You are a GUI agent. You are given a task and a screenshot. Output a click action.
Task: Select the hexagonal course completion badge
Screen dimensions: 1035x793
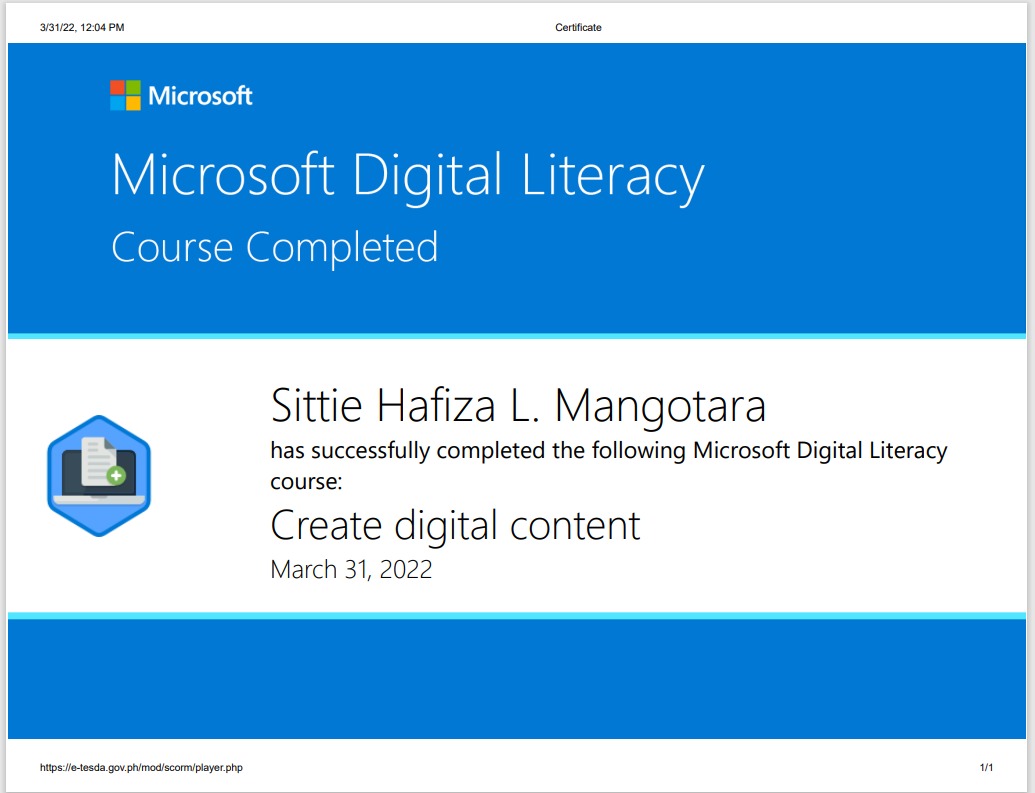click(99, 473)
